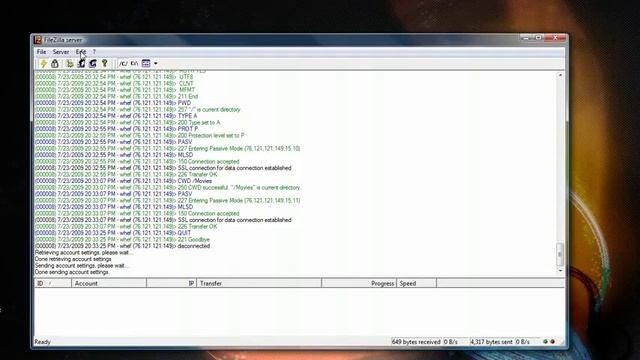Click the log scrollbar down arrow
640x360 pixels.
560,271
